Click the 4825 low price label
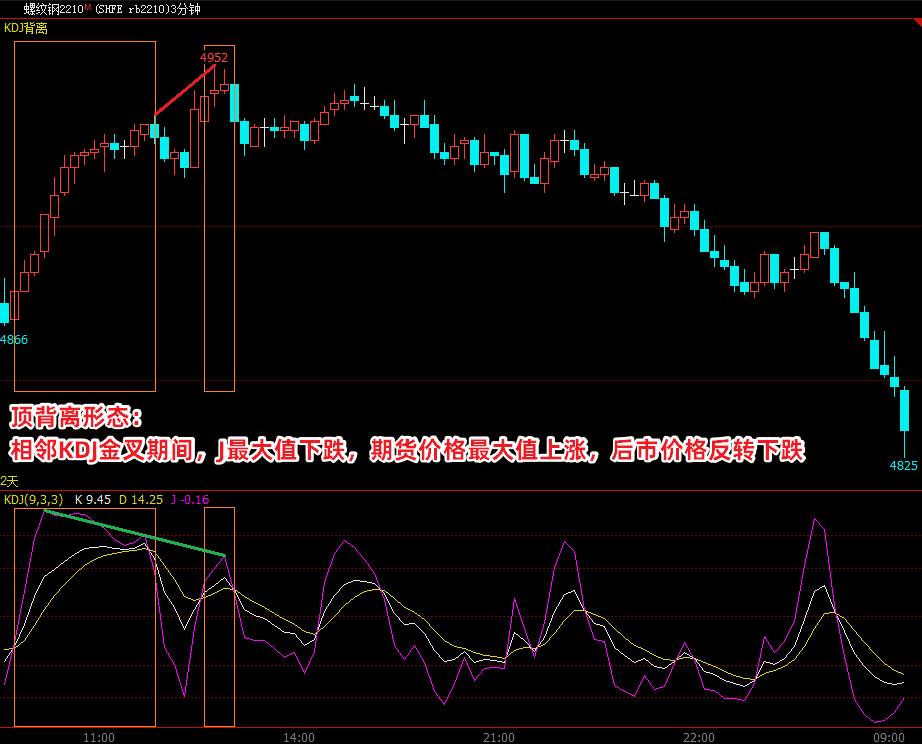This screenshot has height=744, width=922. click(x=903, y=466)
